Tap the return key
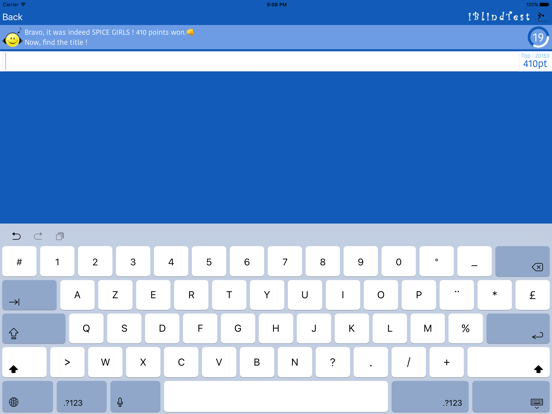 (518, 328)
